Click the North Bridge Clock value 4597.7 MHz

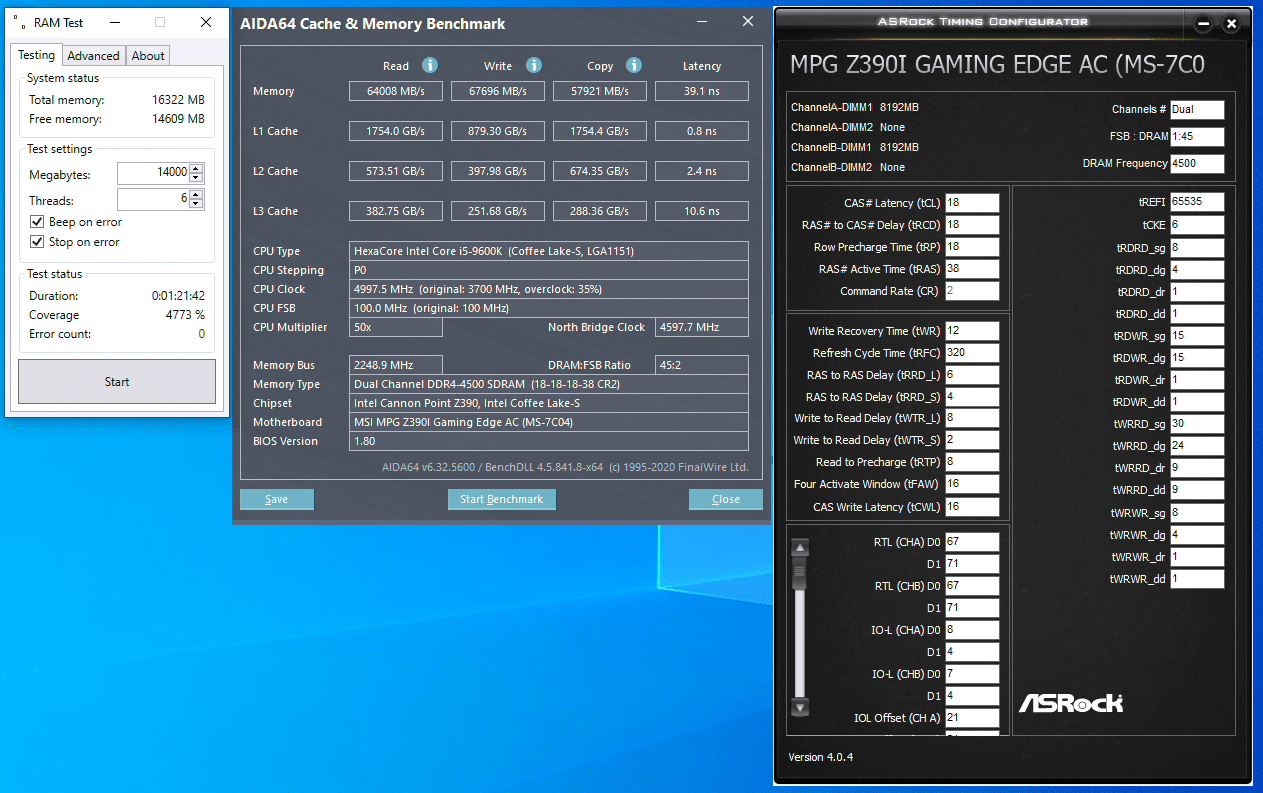[702, 327]
